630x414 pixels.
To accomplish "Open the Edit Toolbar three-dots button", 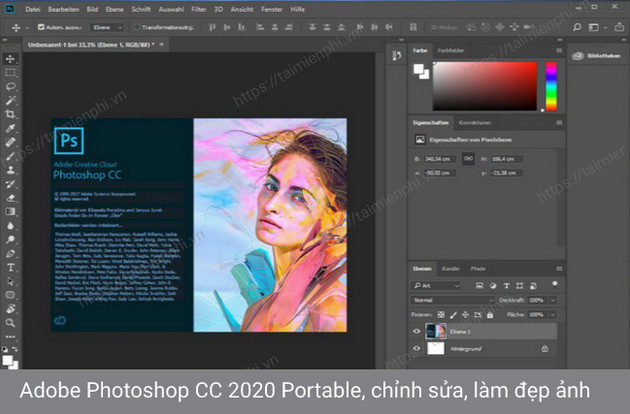I will (x=10, y=337).
